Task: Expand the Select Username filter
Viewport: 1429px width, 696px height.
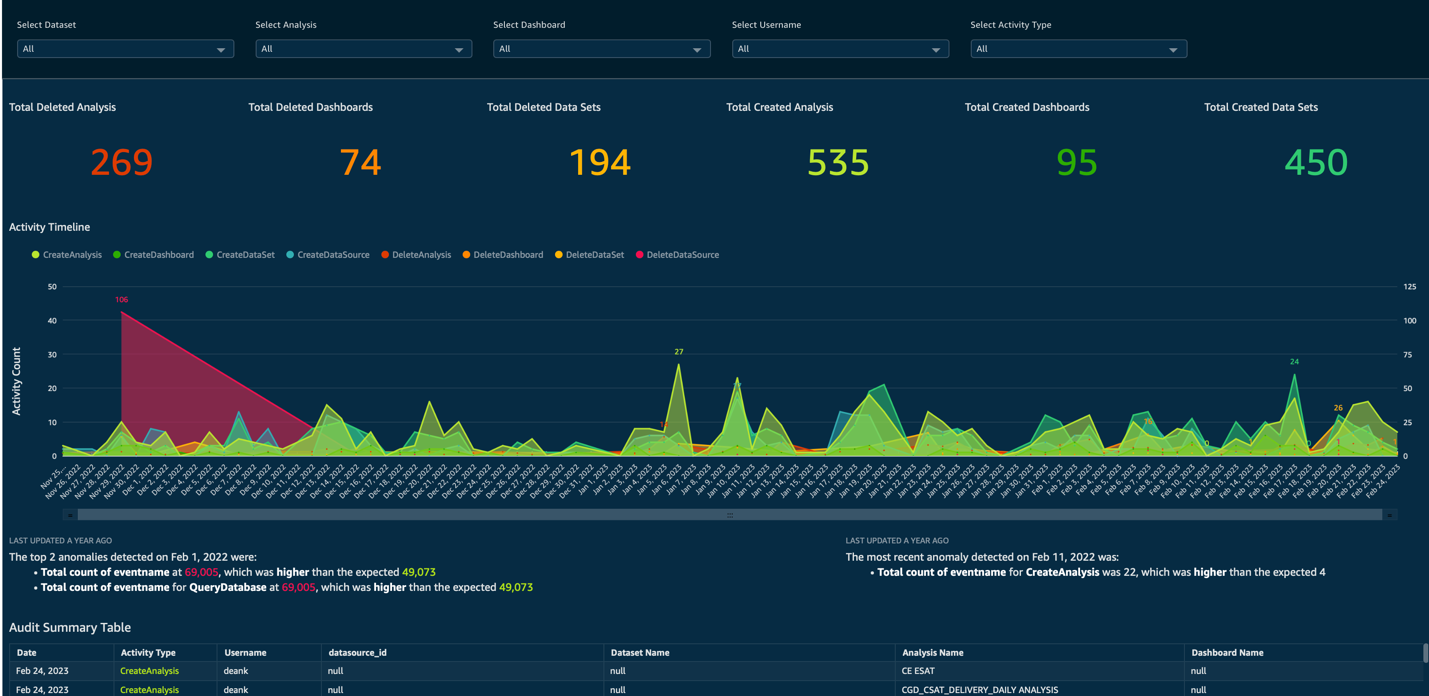Action: (840, 48)
